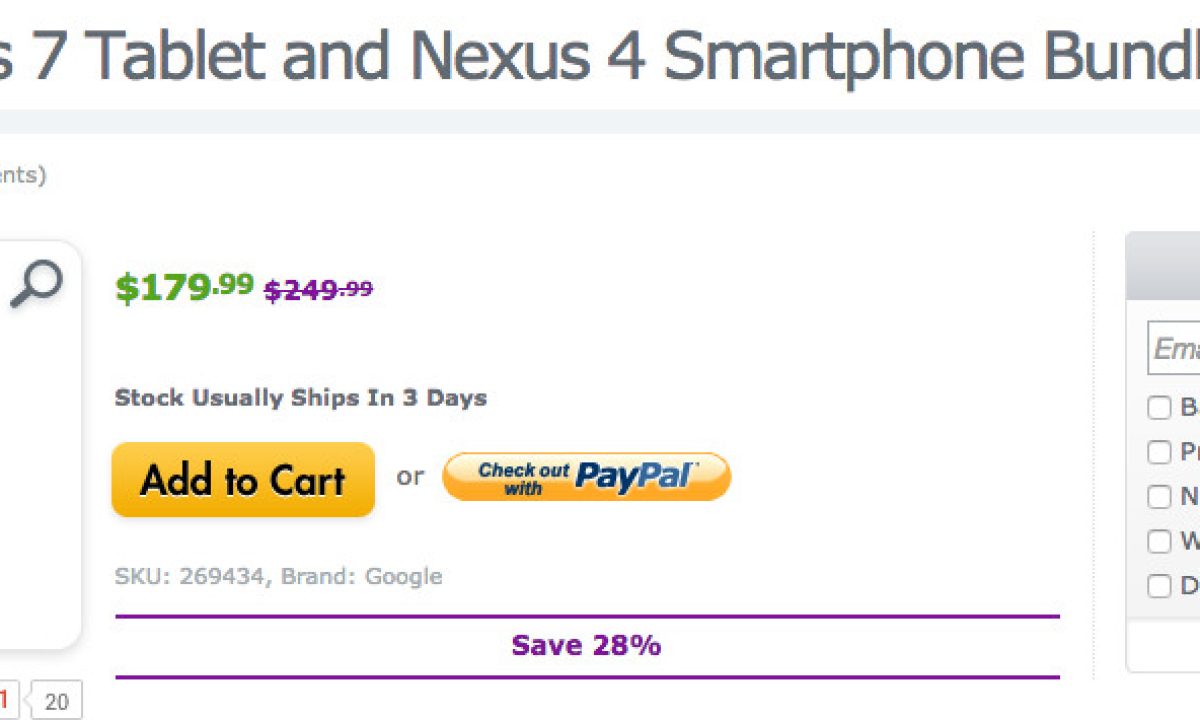1200x720 pixels.
Task: Click the magnifier zoom icon on product image
Action: click(x=36, y=285)
